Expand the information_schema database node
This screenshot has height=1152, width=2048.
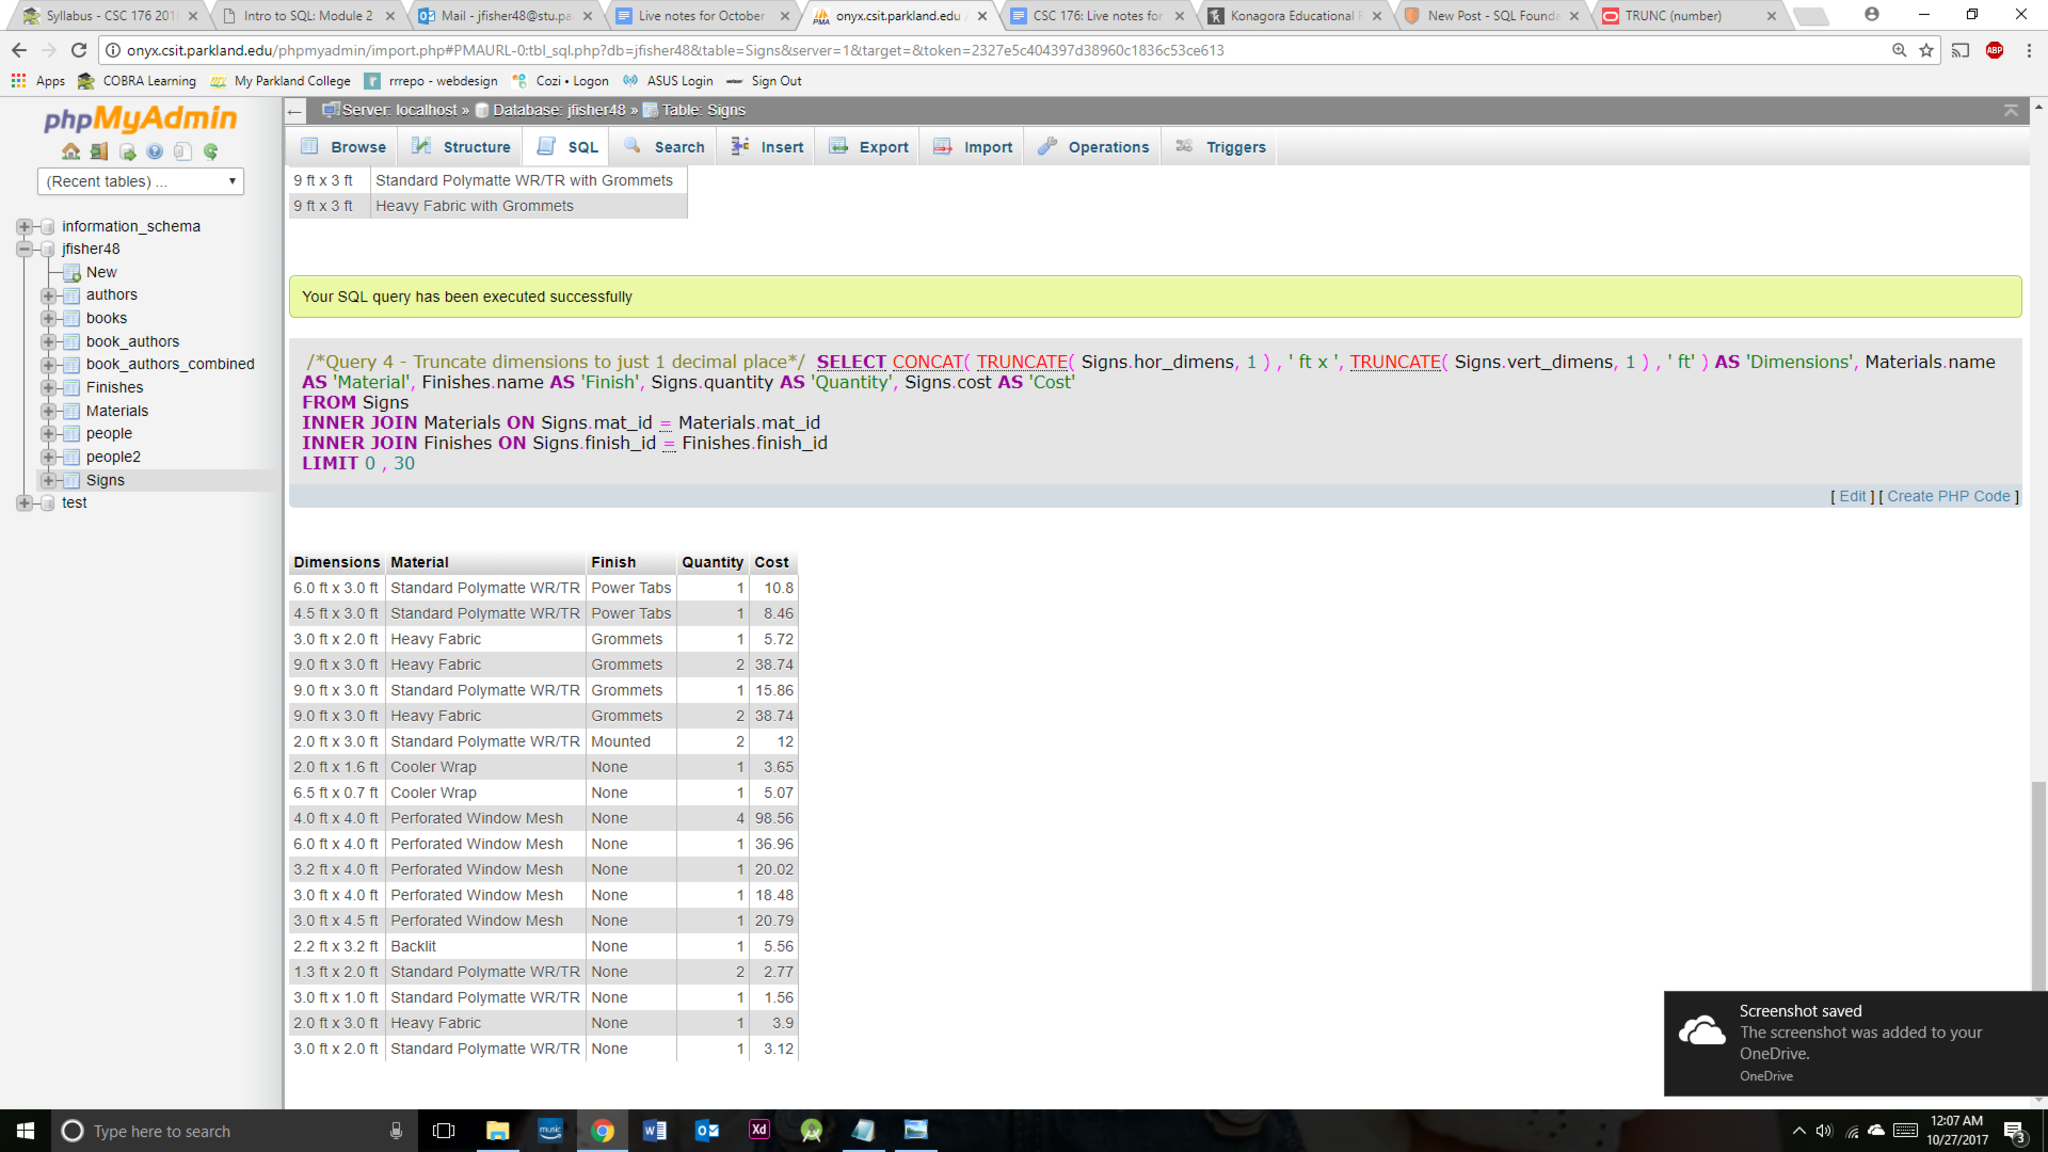click(24, 227)
